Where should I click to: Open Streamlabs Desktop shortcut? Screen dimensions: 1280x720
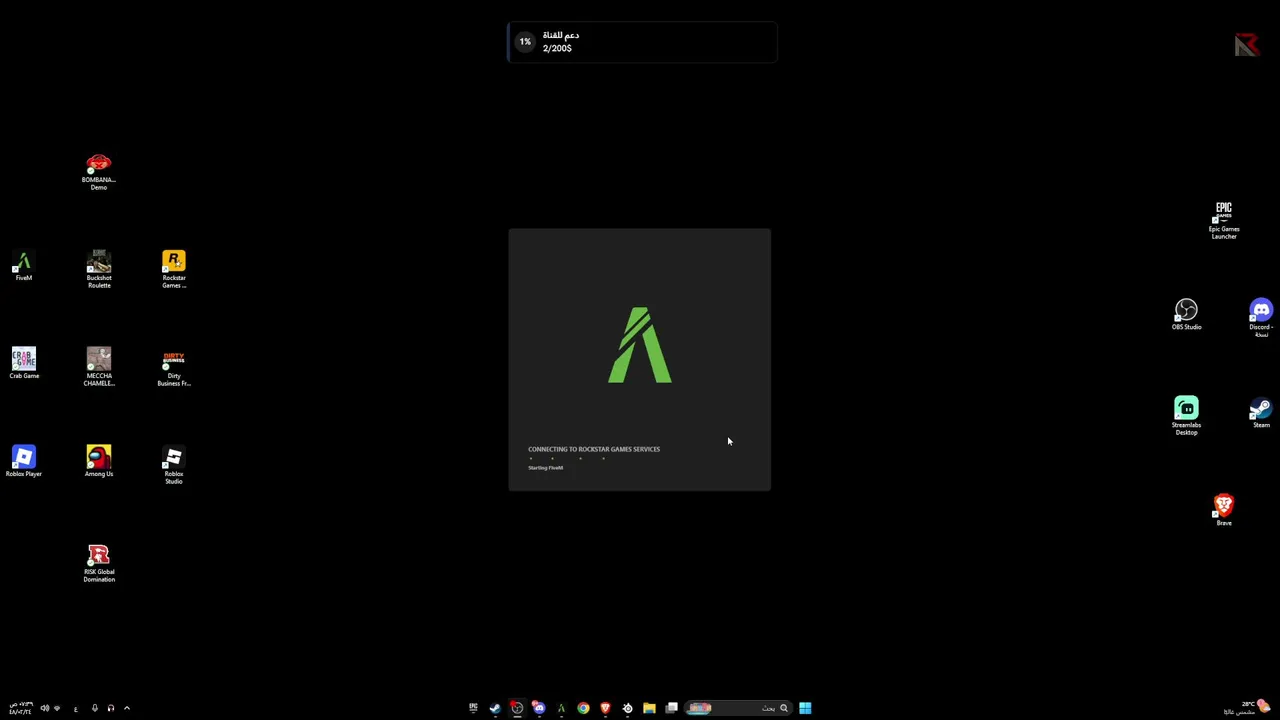point(1186,417)
